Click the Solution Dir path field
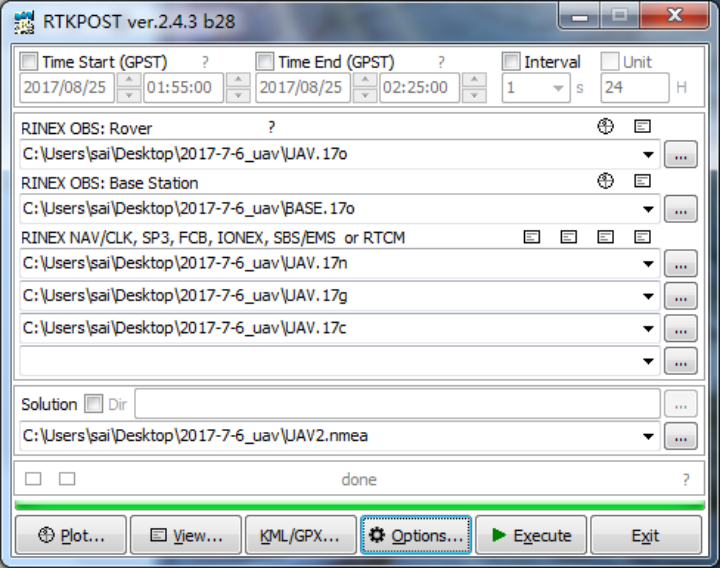Image resolution: width=720 pixels, height=568 pixels. [x=398, y=404]
